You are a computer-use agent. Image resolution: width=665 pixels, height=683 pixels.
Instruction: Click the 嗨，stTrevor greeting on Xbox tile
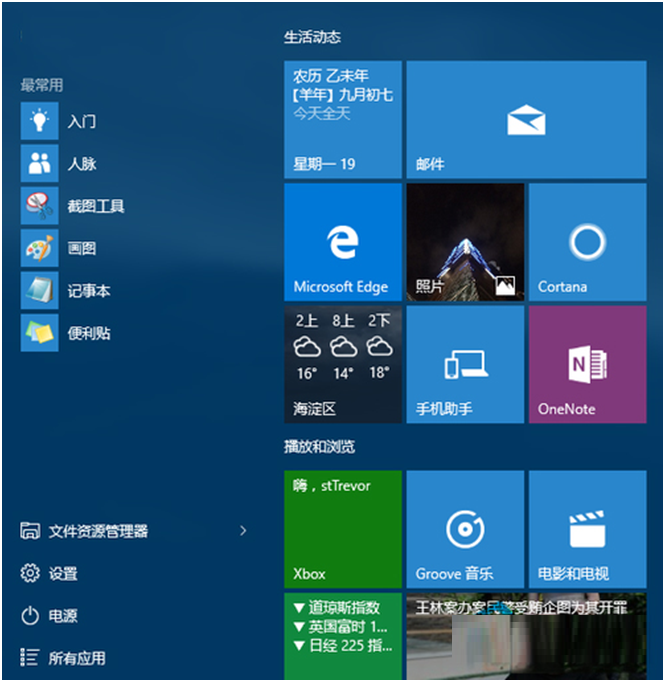[331, 486]
